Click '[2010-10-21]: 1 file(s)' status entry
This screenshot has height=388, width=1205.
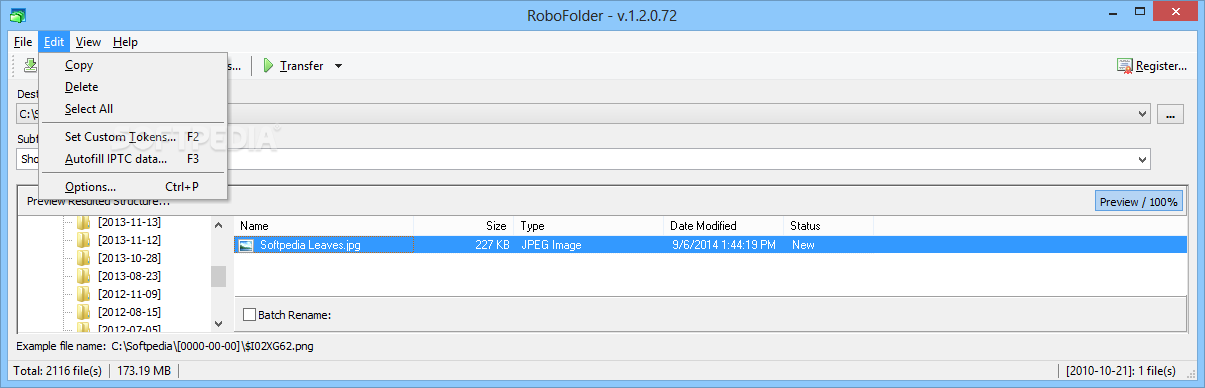[x=1120, y=371]
